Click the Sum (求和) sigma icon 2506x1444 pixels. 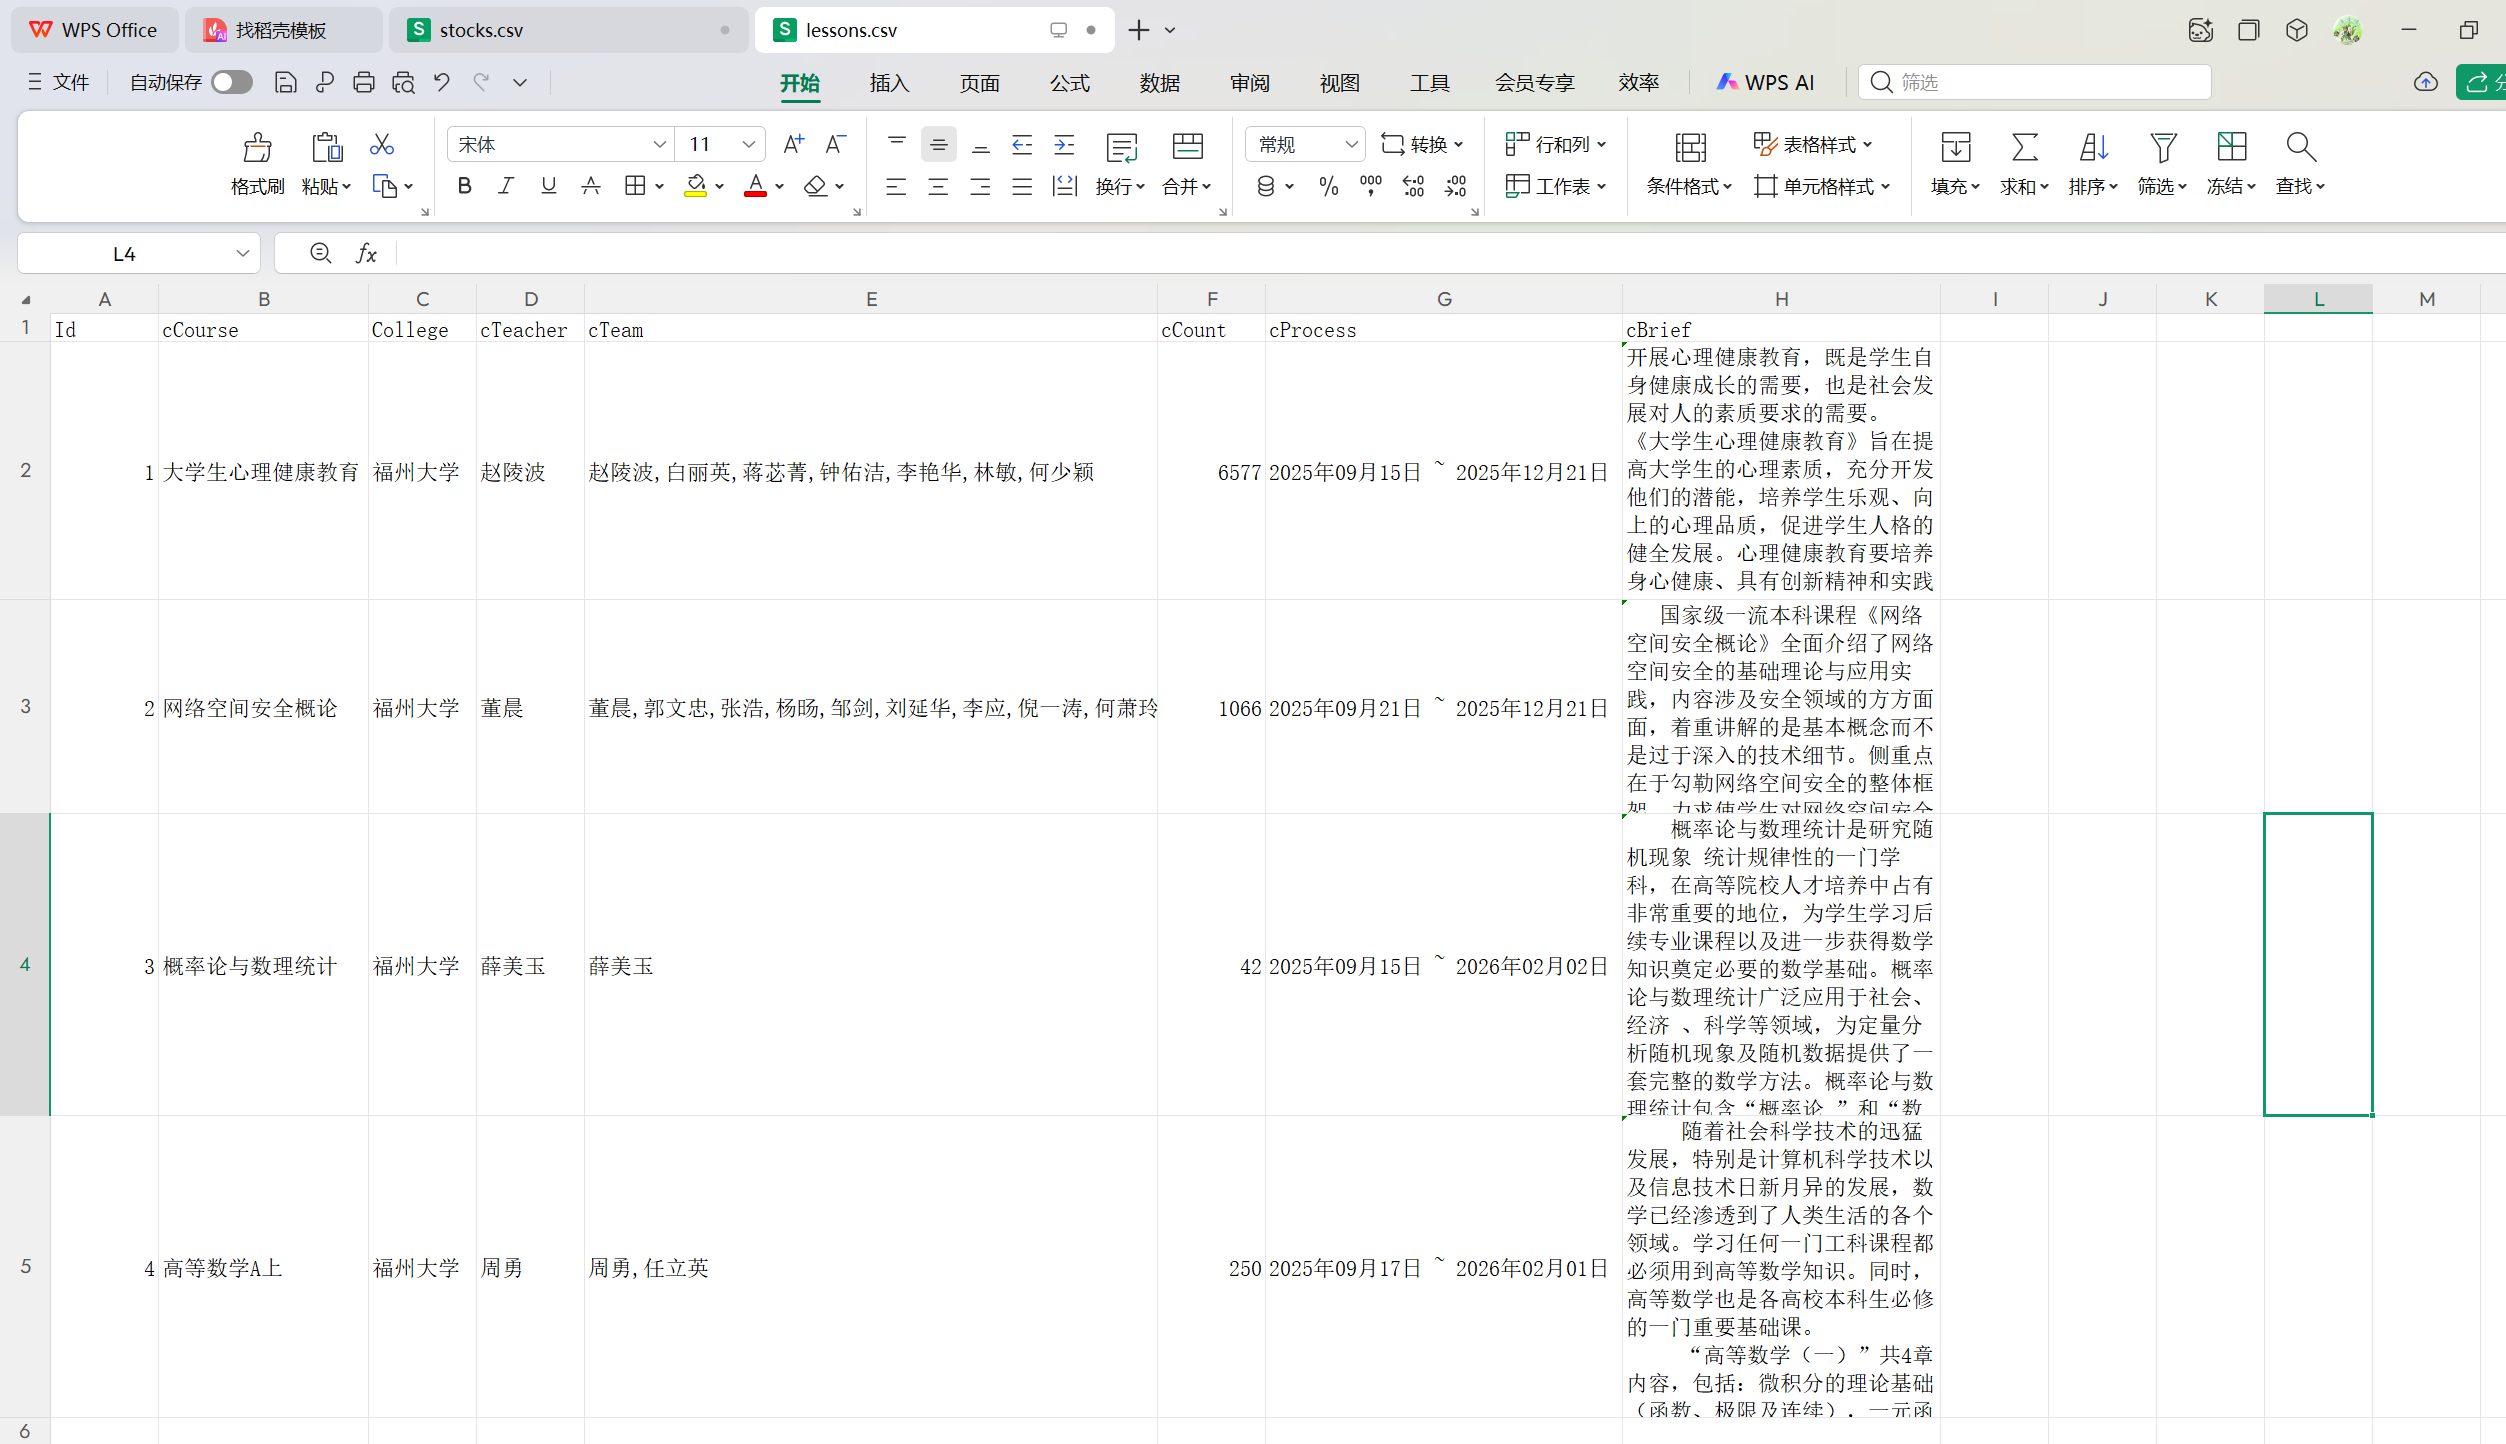pos(2024,148)
